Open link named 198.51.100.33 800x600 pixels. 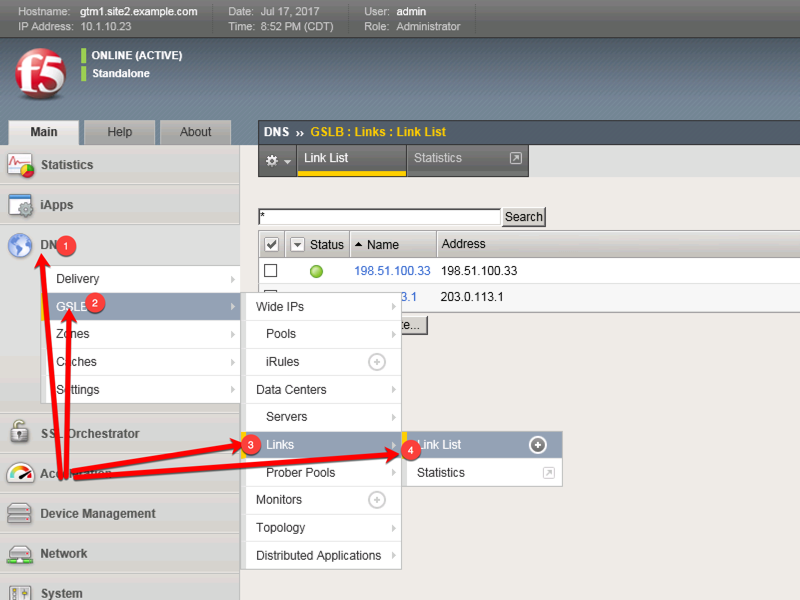click(392, 271)
